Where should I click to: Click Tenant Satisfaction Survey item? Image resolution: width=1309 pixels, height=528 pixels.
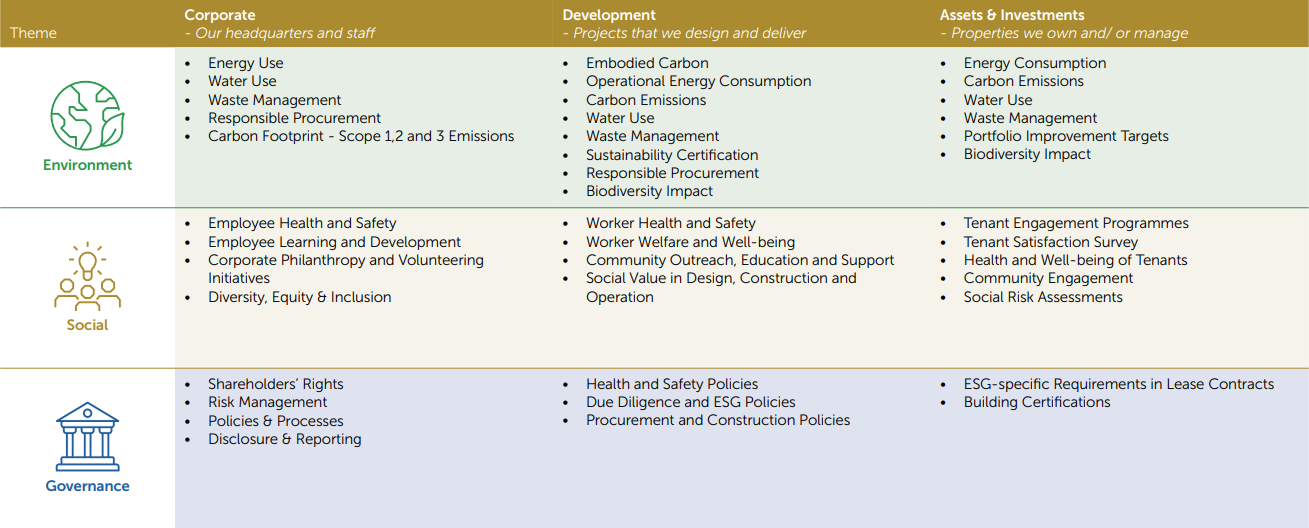pyautogui.click(x=1050, y=242)
